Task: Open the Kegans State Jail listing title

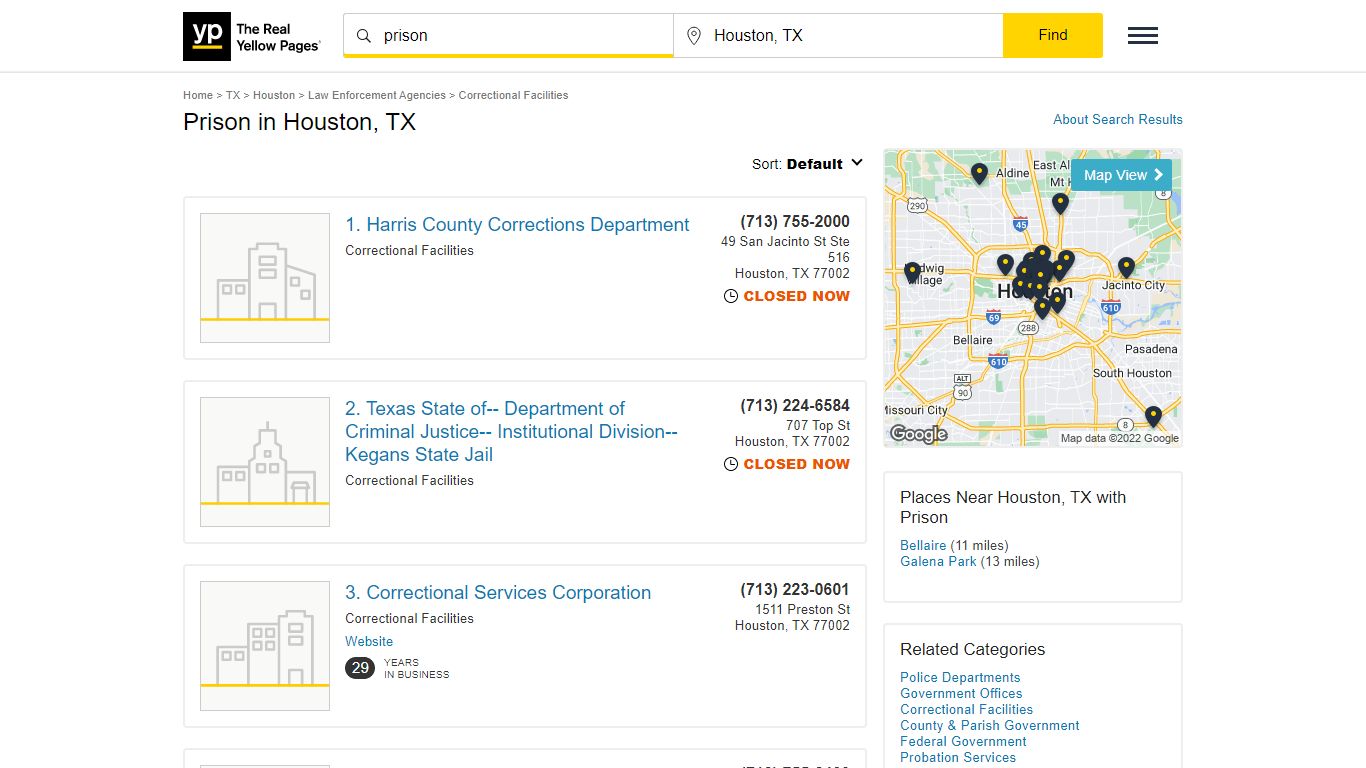Action: click(511, 431)
